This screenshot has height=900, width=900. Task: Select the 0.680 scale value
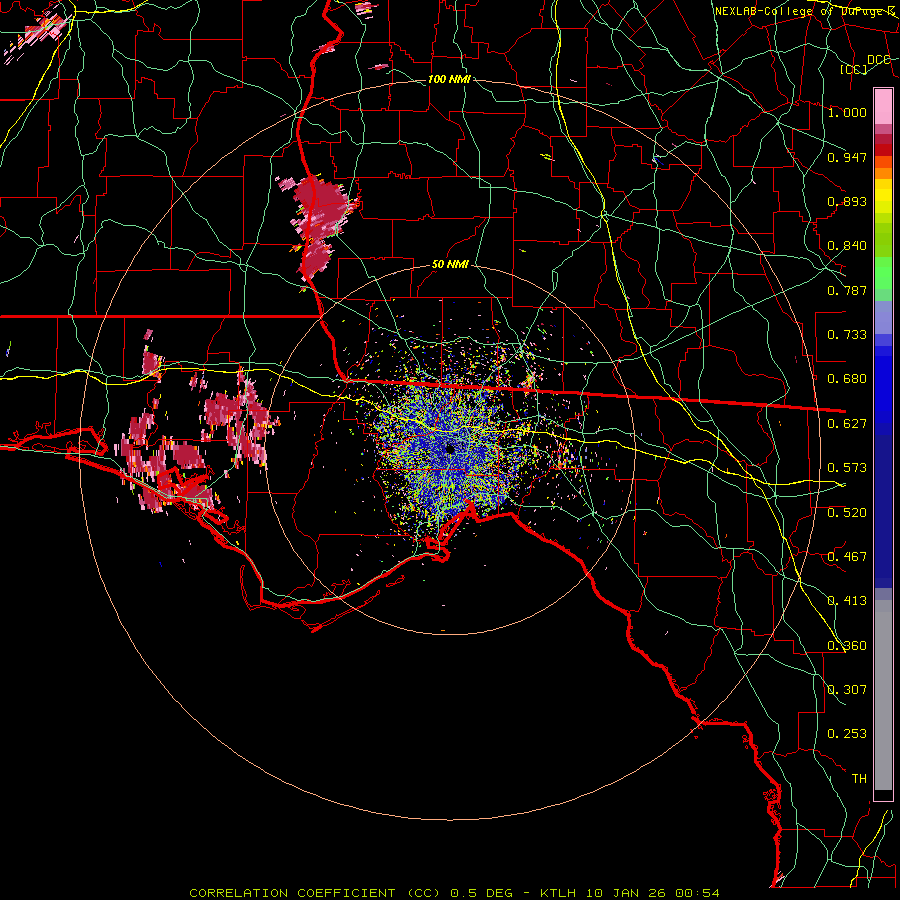847,379
